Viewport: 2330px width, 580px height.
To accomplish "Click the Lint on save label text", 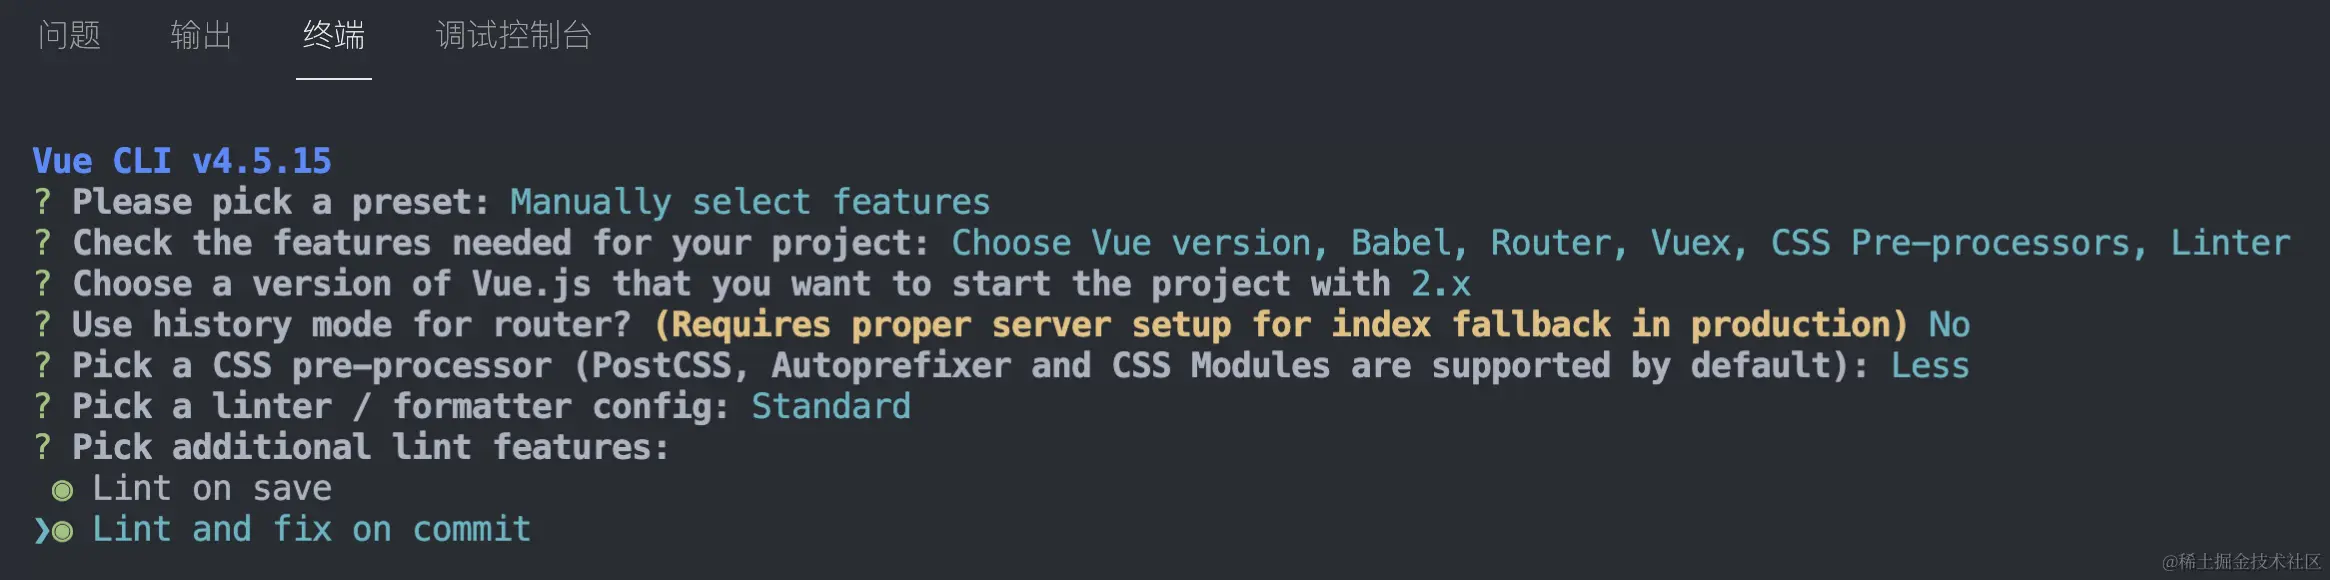I will 211,489.
